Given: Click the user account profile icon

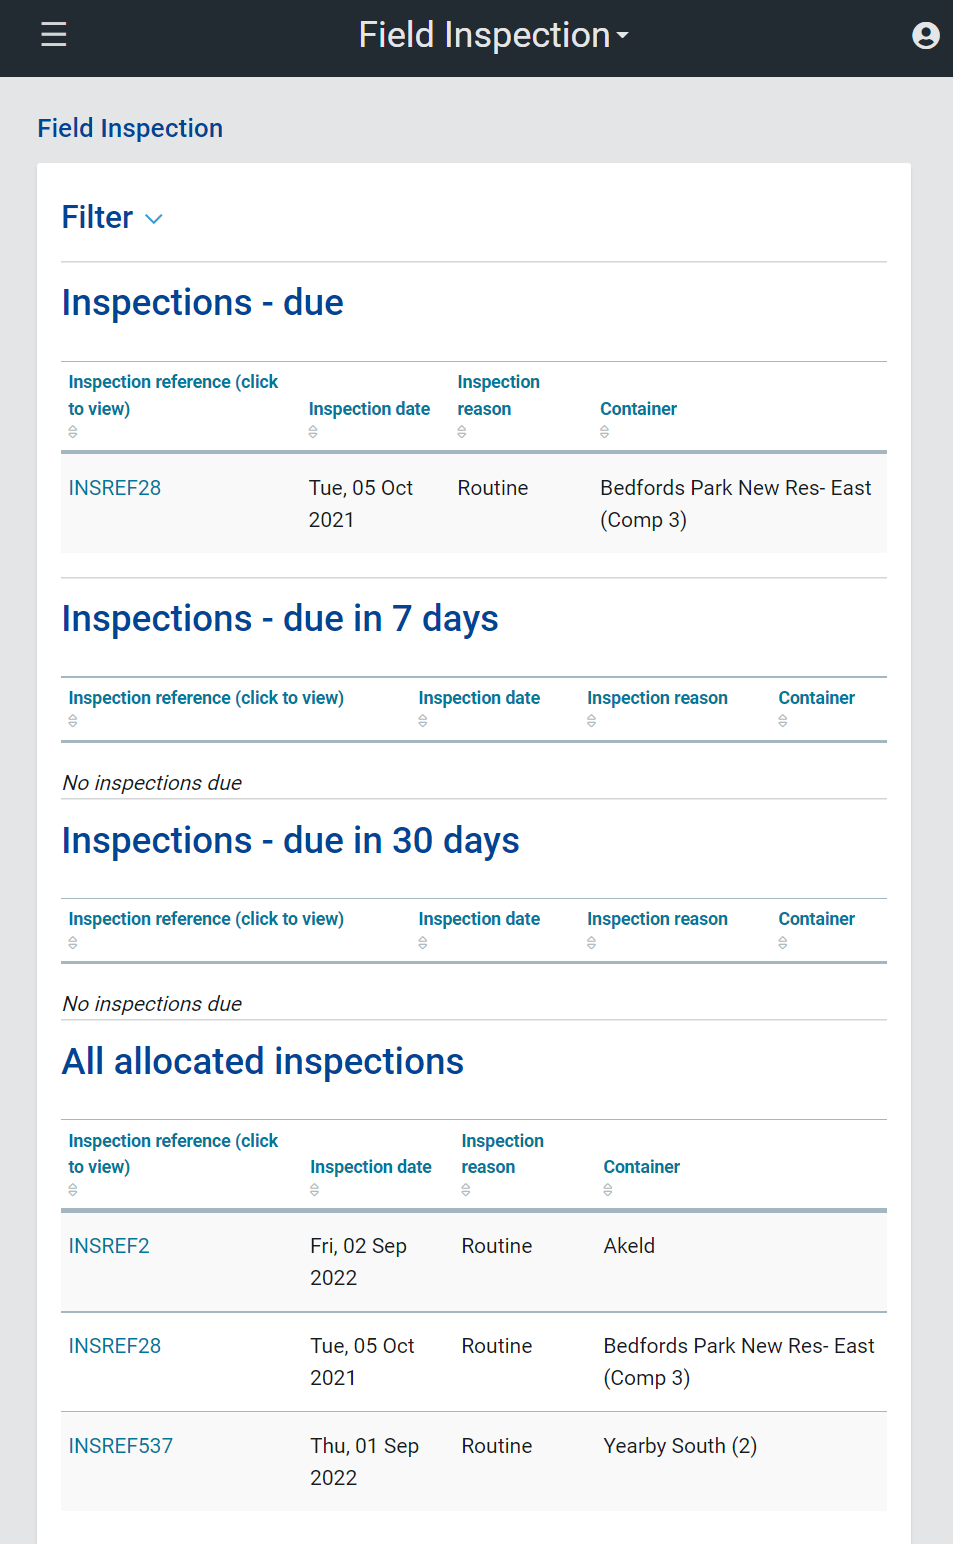Looking at the screenshot, I should click(925, 36).
